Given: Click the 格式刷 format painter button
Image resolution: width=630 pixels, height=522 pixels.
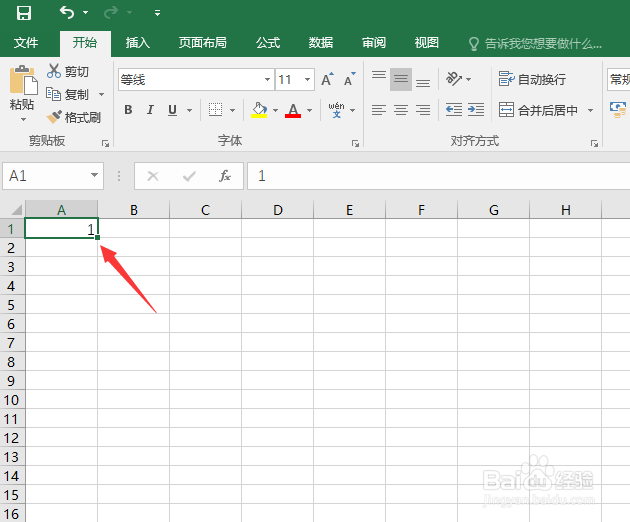Looking at the screenshot, I should pyautogui.click(x=73, y=117).
